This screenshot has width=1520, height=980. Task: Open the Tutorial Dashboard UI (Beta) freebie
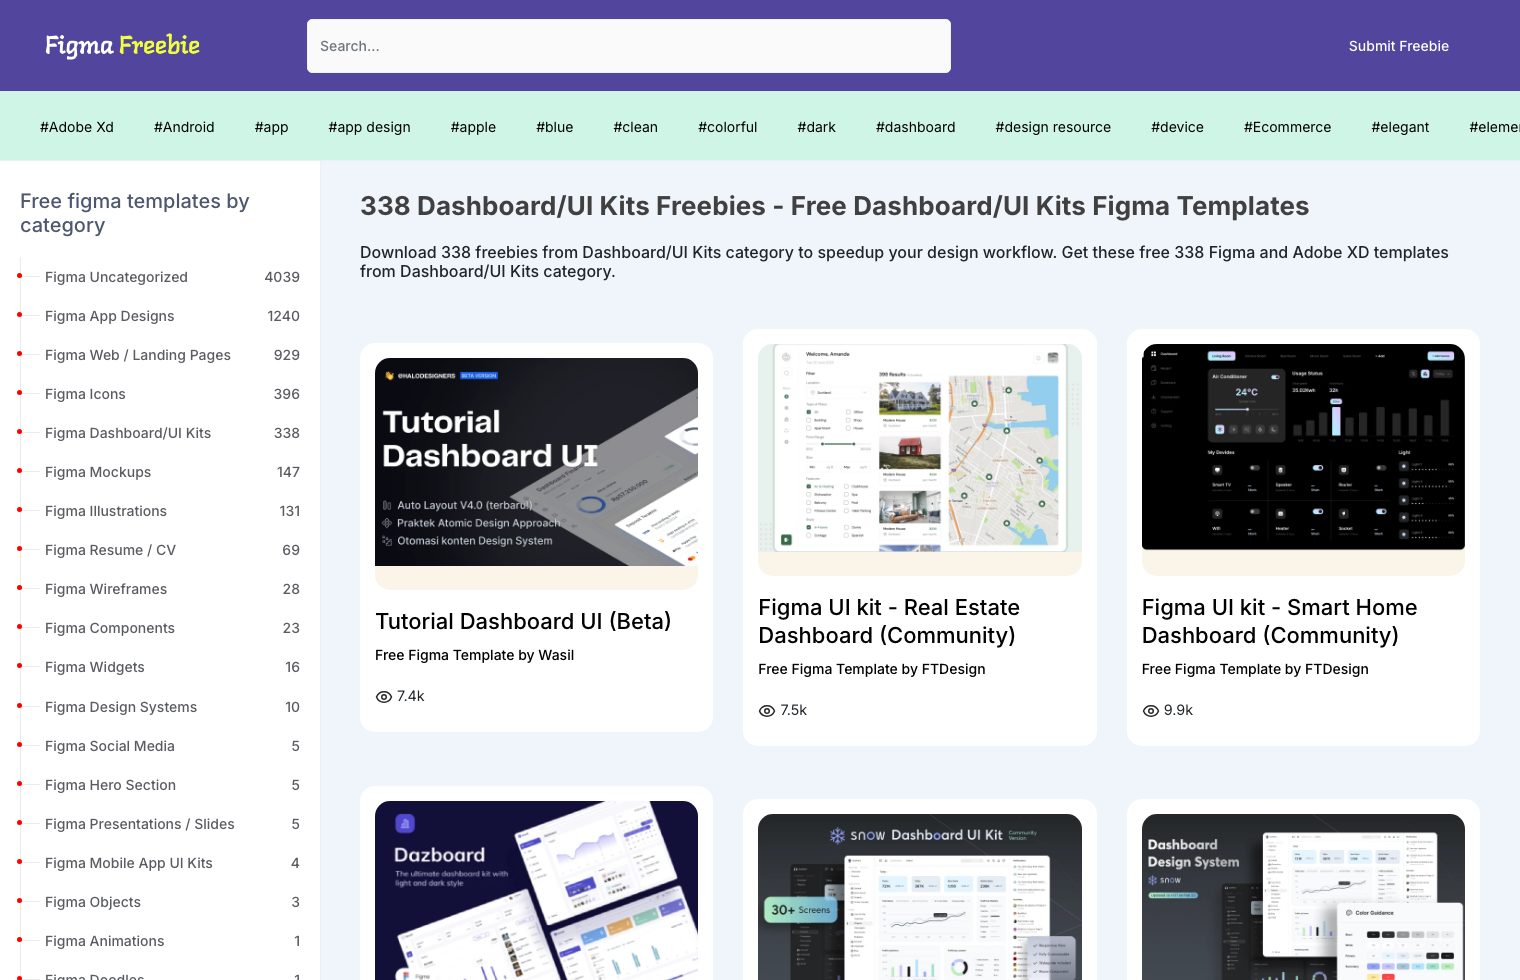coord(523,621)
